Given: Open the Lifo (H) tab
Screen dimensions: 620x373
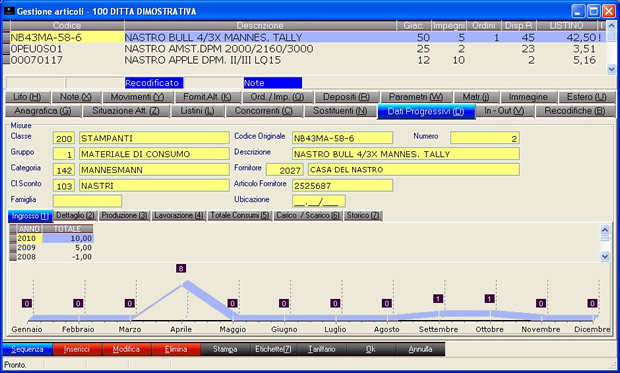Looking at the screenshot, I should [27, 97].
